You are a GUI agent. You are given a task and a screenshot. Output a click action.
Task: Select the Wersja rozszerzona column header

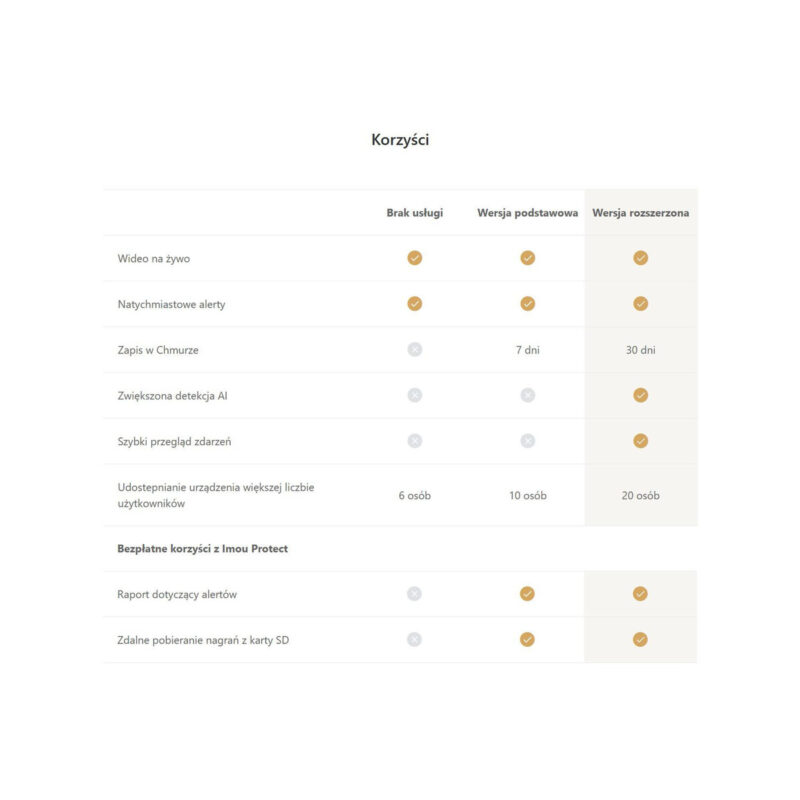tap(640, 213)
